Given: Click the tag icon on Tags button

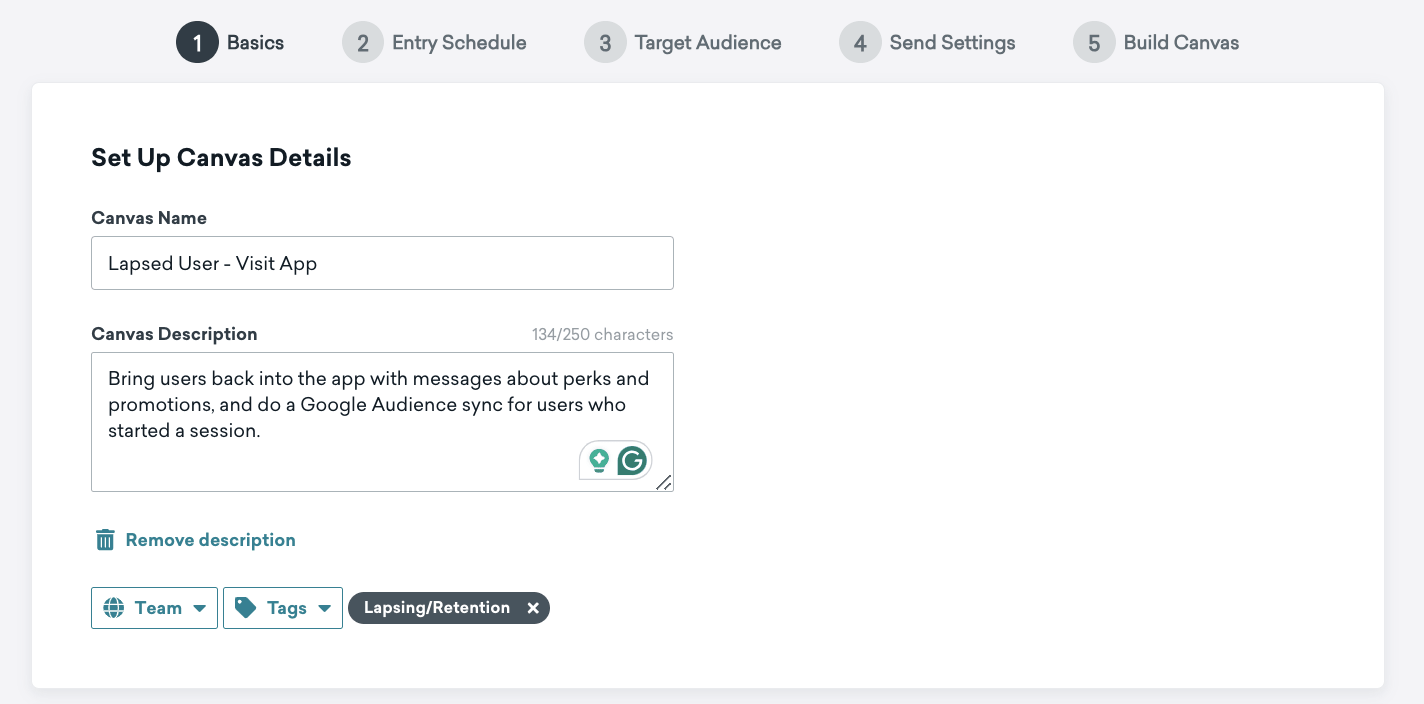Looking at the screenshot, I should pyautogui.click(x=246, y=608).
